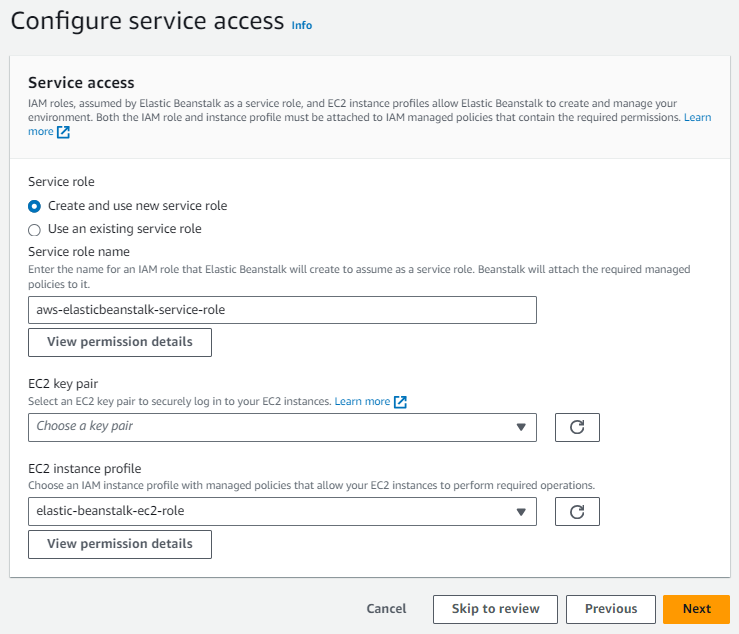Open the Learn more link in Service access description
This screenshot has width=739, height=634.
click(698, 117)
